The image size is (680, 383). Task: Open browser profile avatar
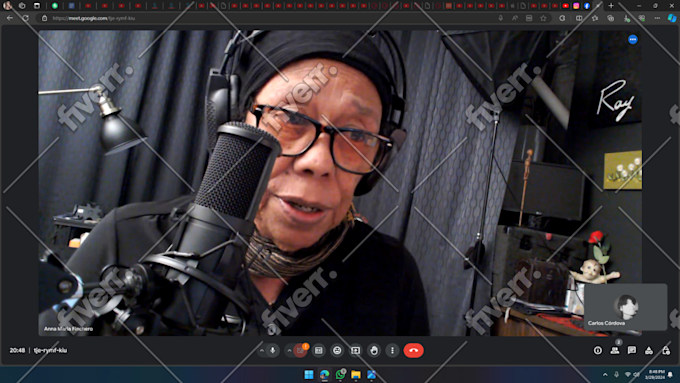coord(7,6)
